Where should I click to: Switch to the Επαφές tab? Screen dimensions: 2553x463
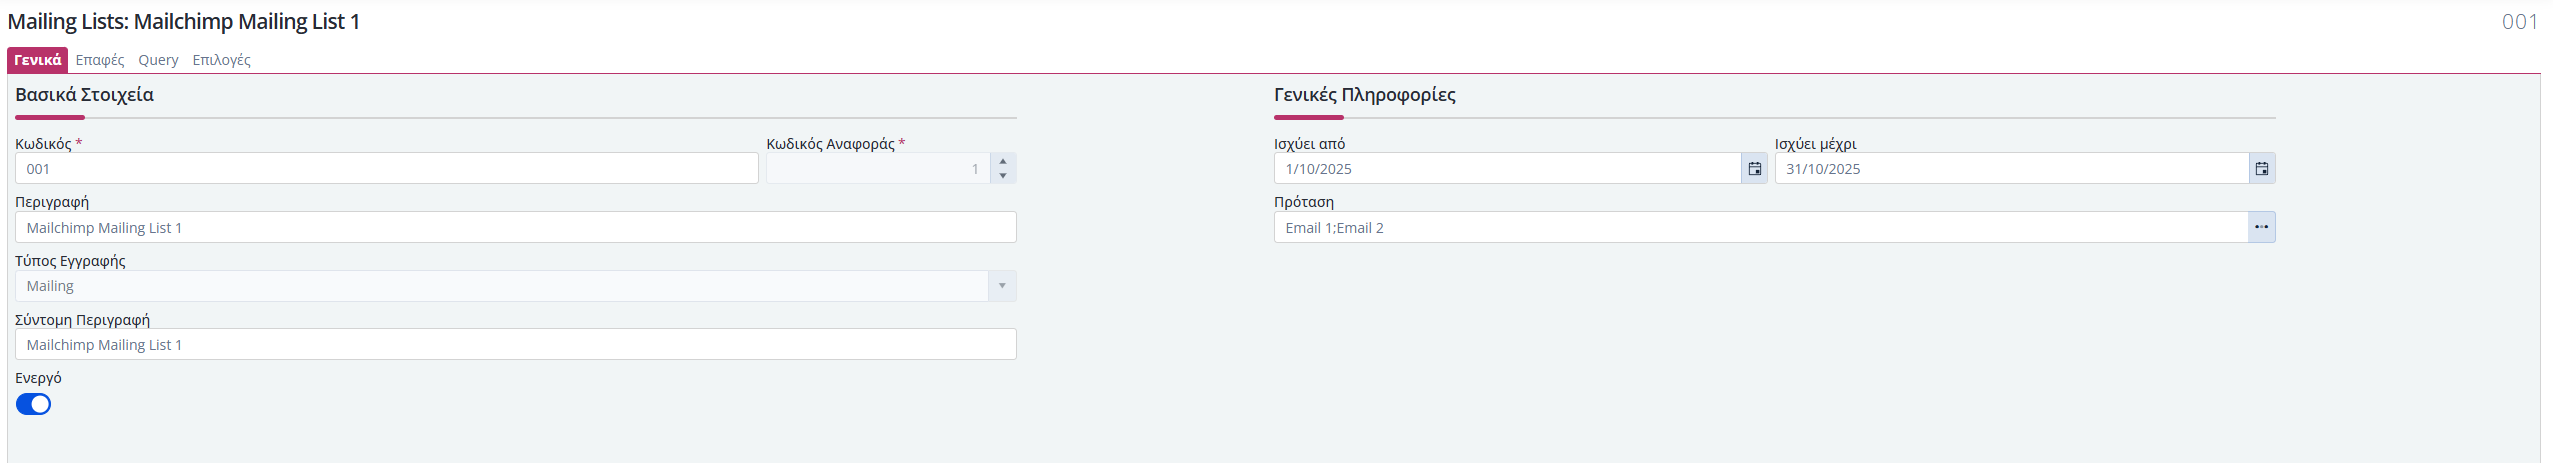100,60
